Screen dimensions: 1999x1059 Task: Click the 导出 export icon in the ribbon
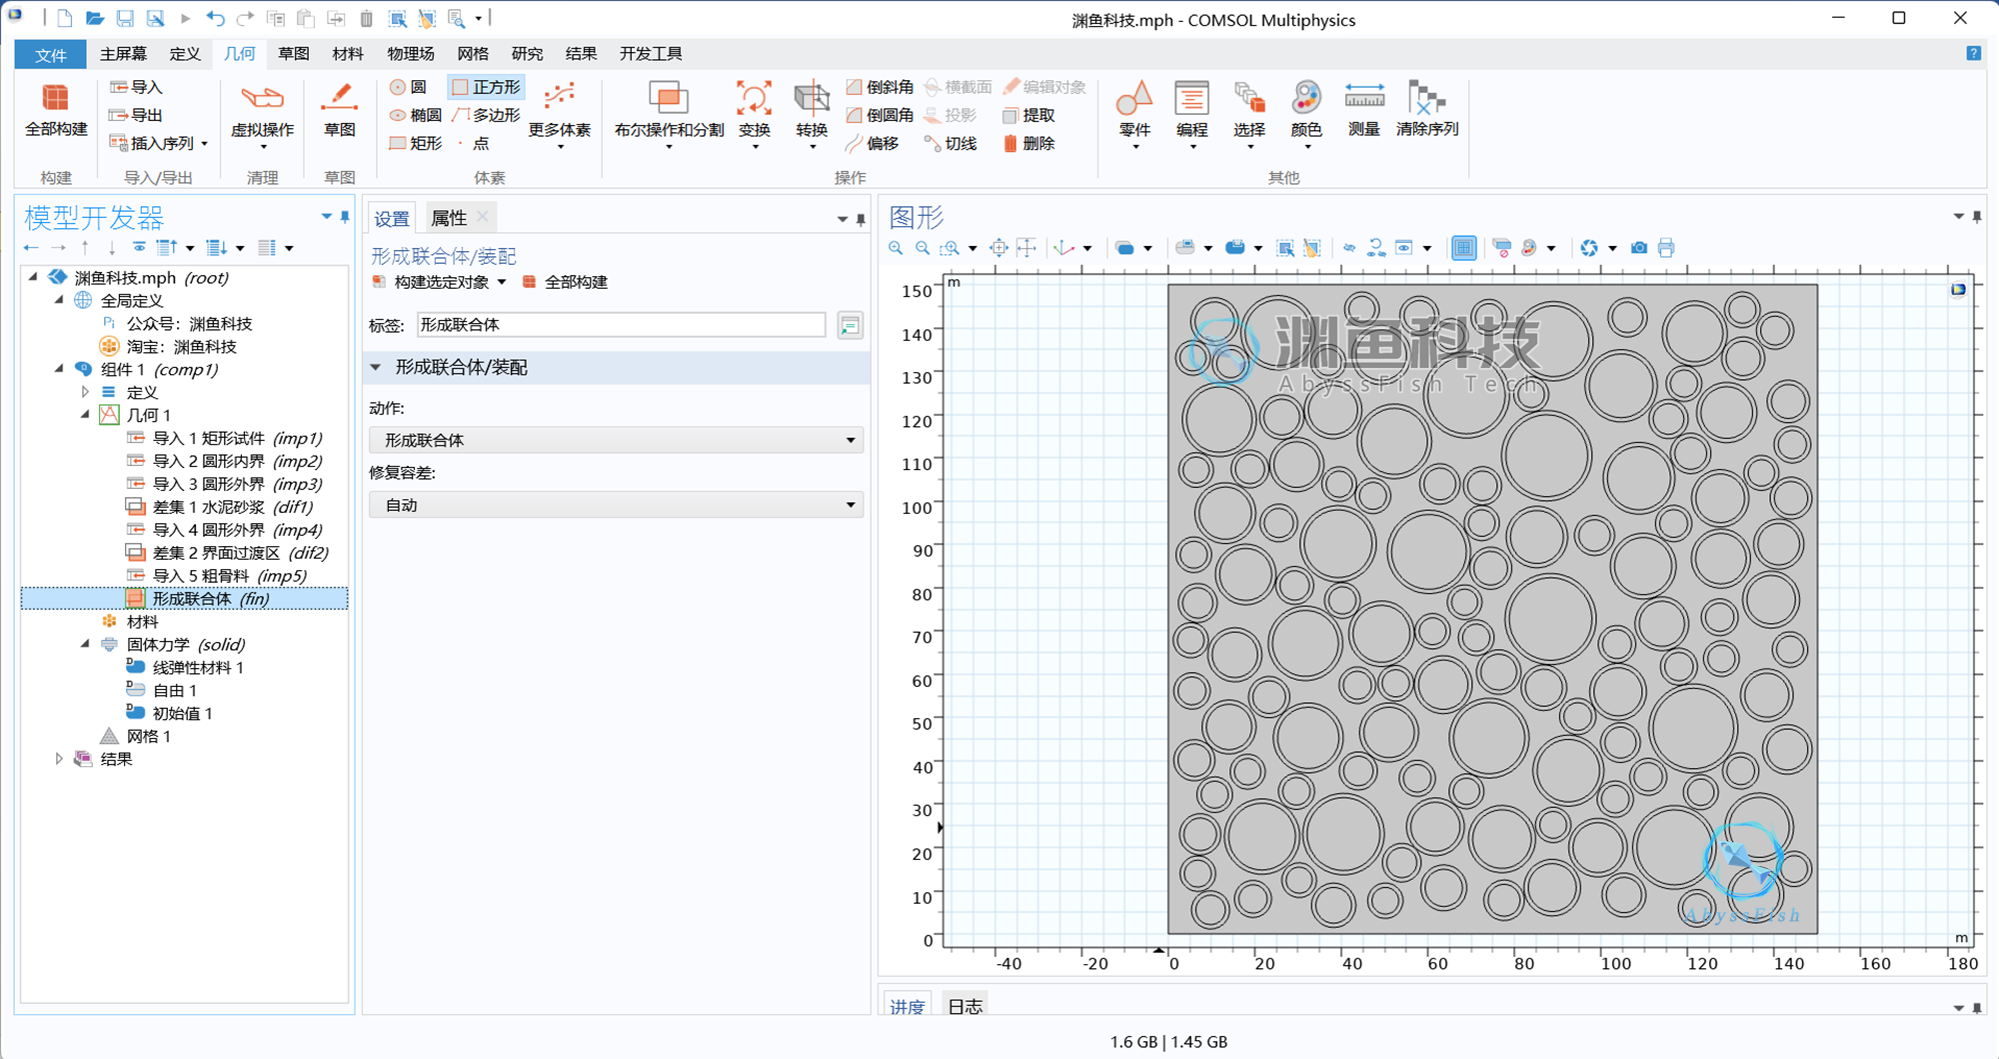click(x=136, y=116)
